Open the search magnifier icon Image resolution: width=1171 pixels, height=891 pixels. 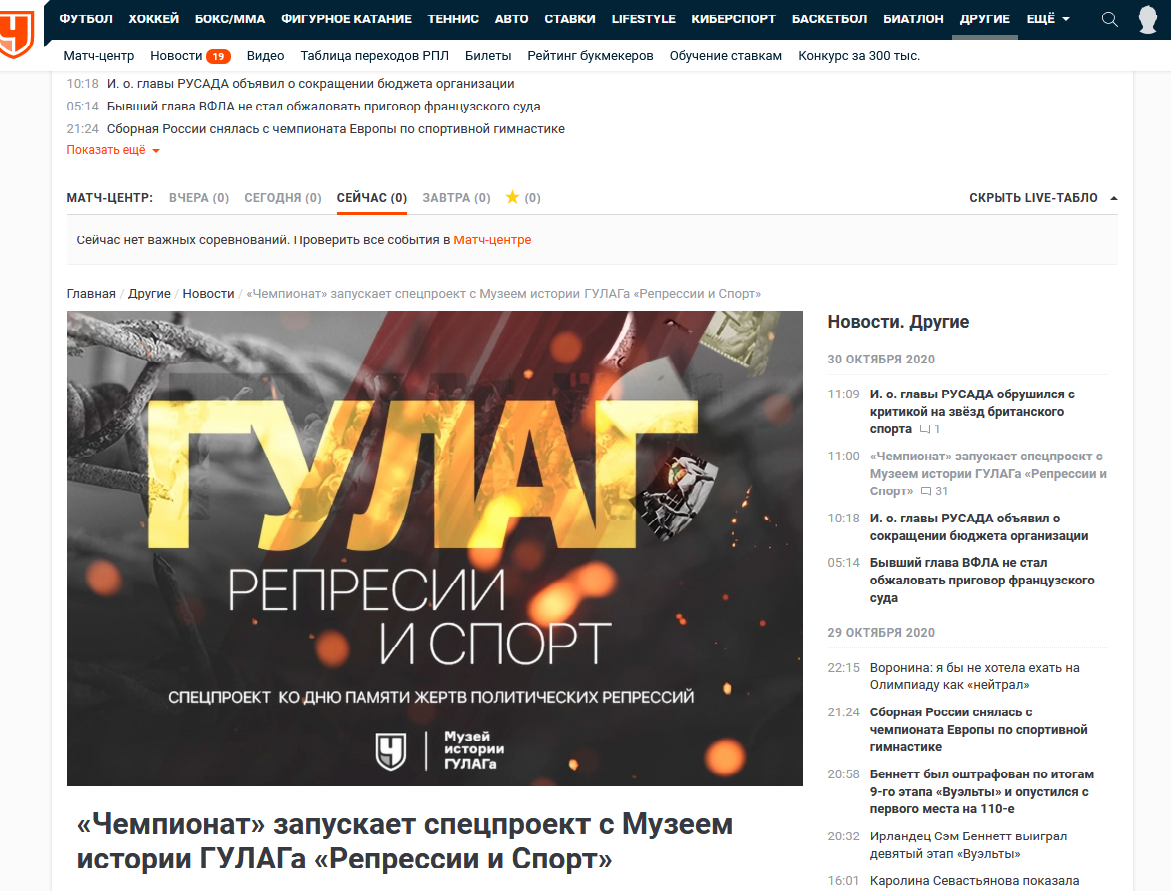[1110, 19]
